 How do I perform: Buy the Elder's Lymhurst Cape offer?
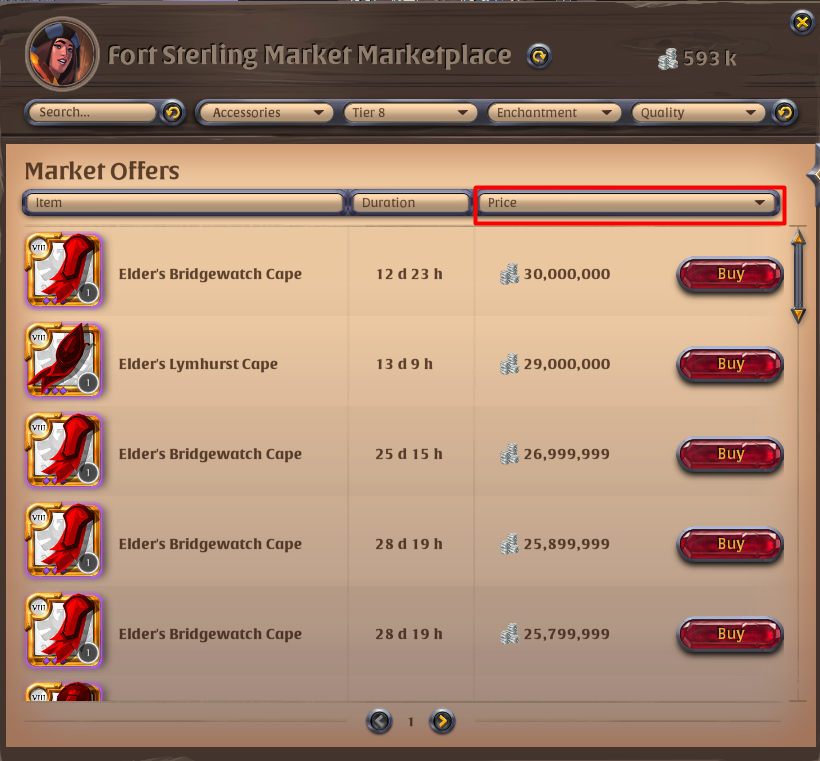[x=730, y=364]
